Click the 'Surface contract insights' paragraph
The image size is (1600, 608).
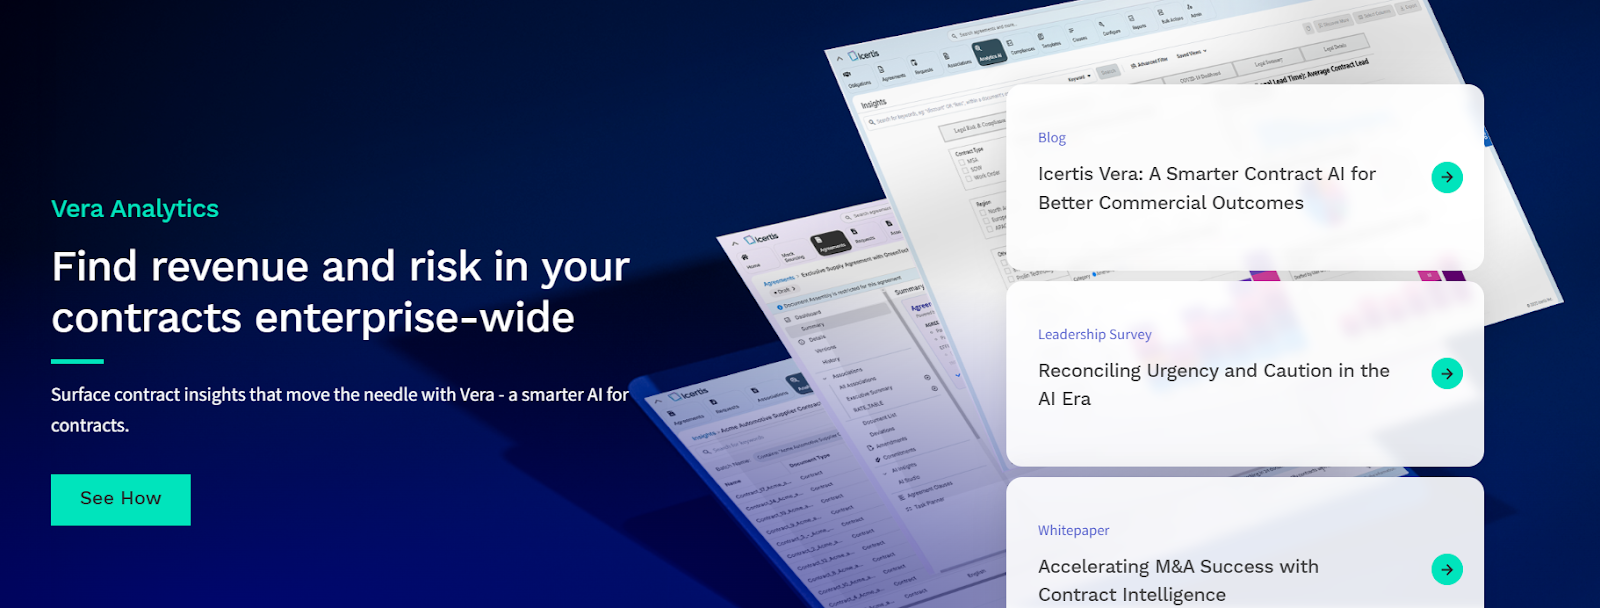[340, 410]
